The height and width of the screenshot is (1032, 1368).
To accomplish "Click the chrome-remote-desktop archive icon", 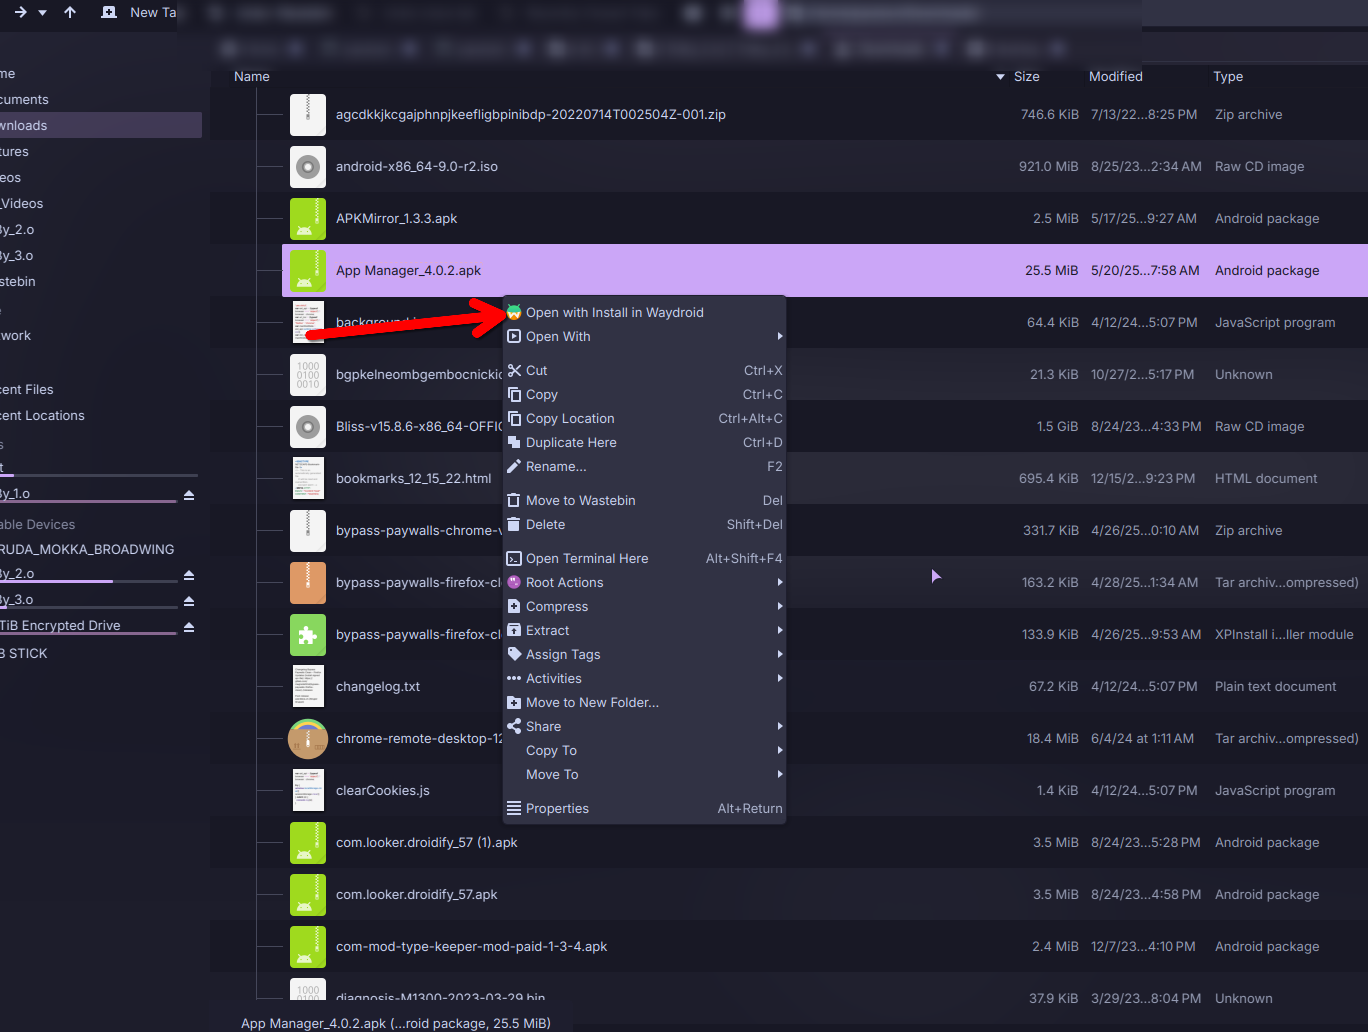I will tap(308, 738).
